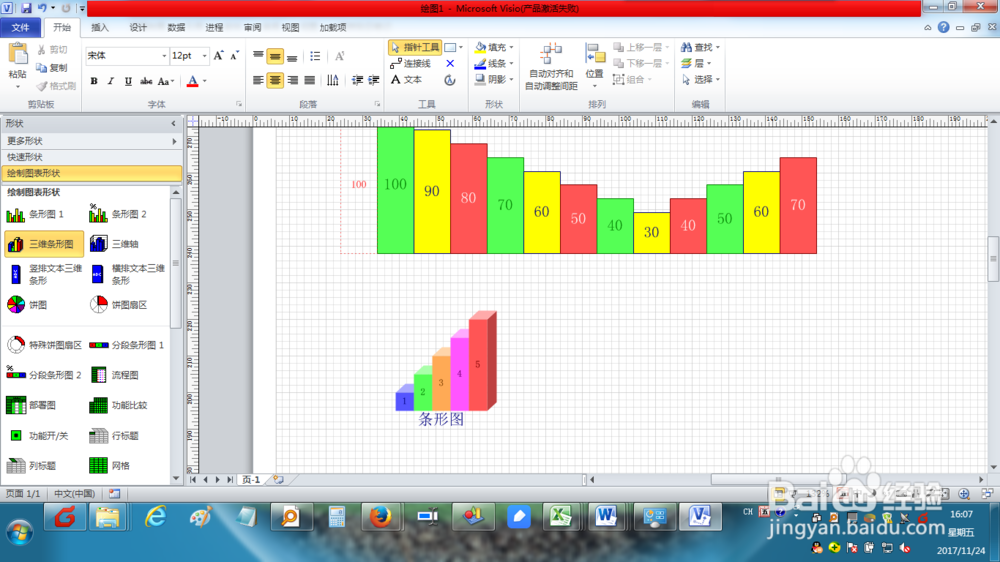Click the 文本 text tool button
Screen dimensions: 1000x562
tap(406, 80)
